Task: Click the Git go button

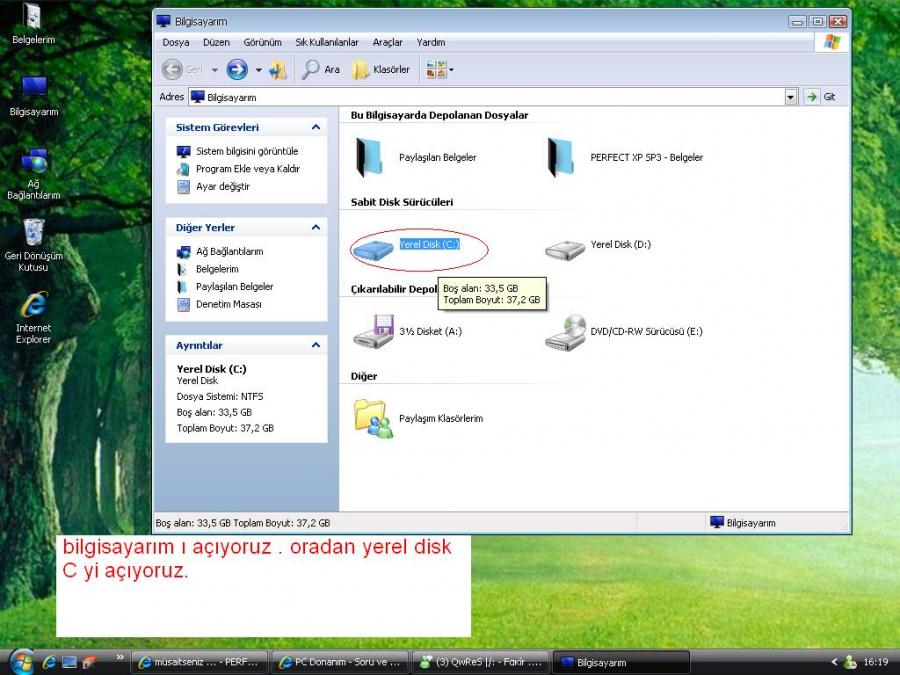Action: 821,97
